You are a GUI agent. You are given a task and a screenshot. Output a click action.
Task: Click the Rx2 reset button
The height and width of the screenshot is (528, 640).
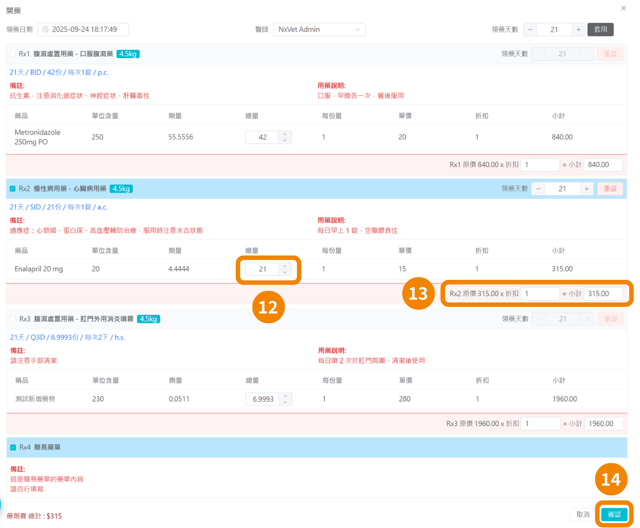point(610,189)
